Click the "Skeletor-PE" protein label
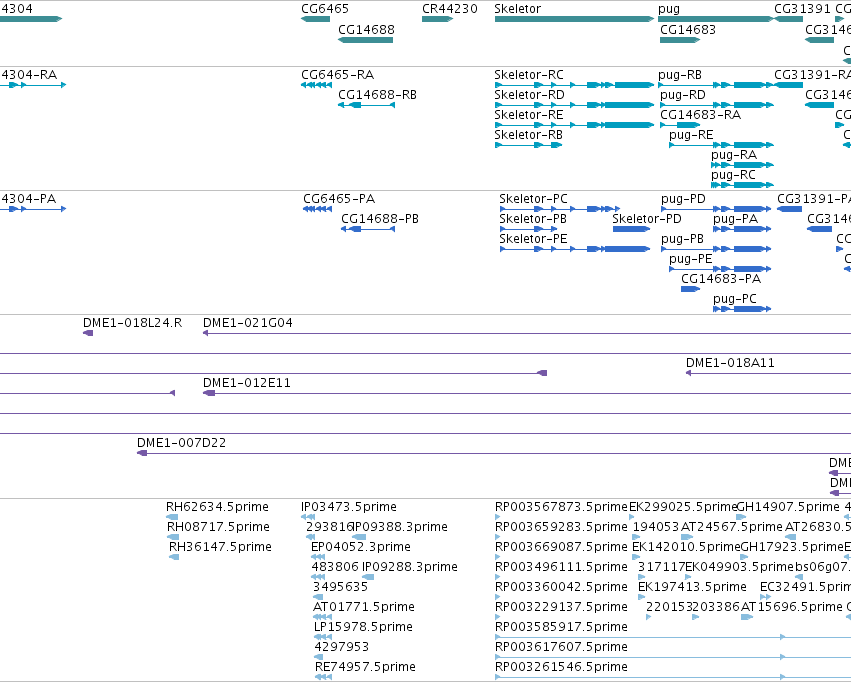 coord(534,239)
